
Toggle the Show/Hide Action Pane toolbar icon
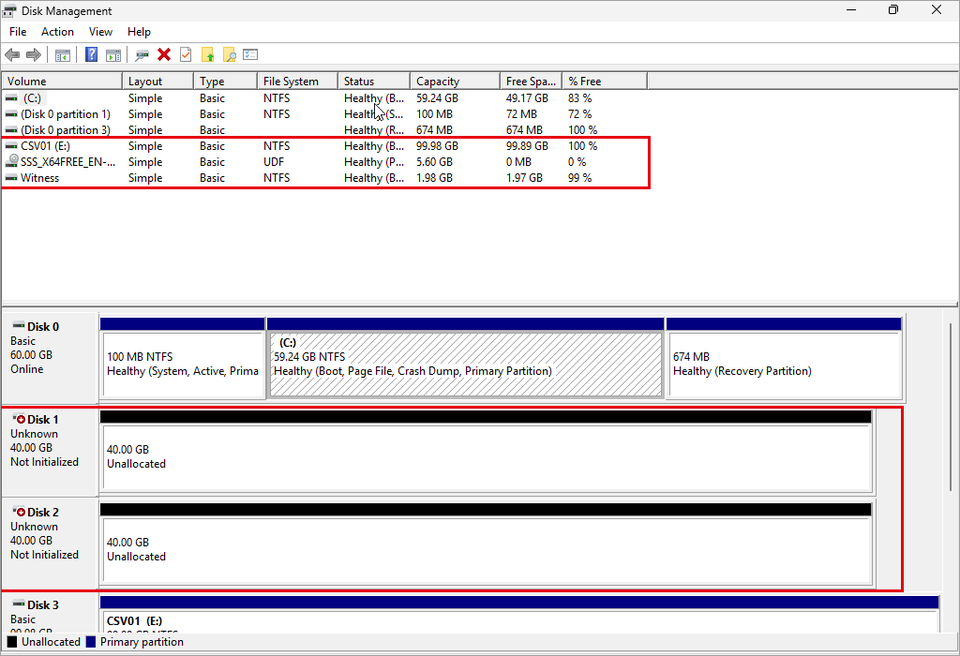coord(113,55)
